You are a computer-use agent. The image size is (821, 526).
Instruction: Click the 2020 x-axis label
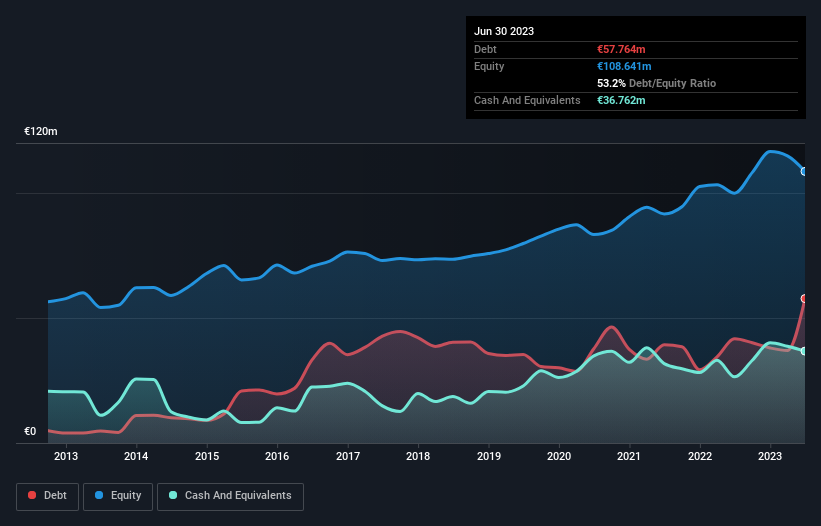pyautogui.click(x=559, y=456)
